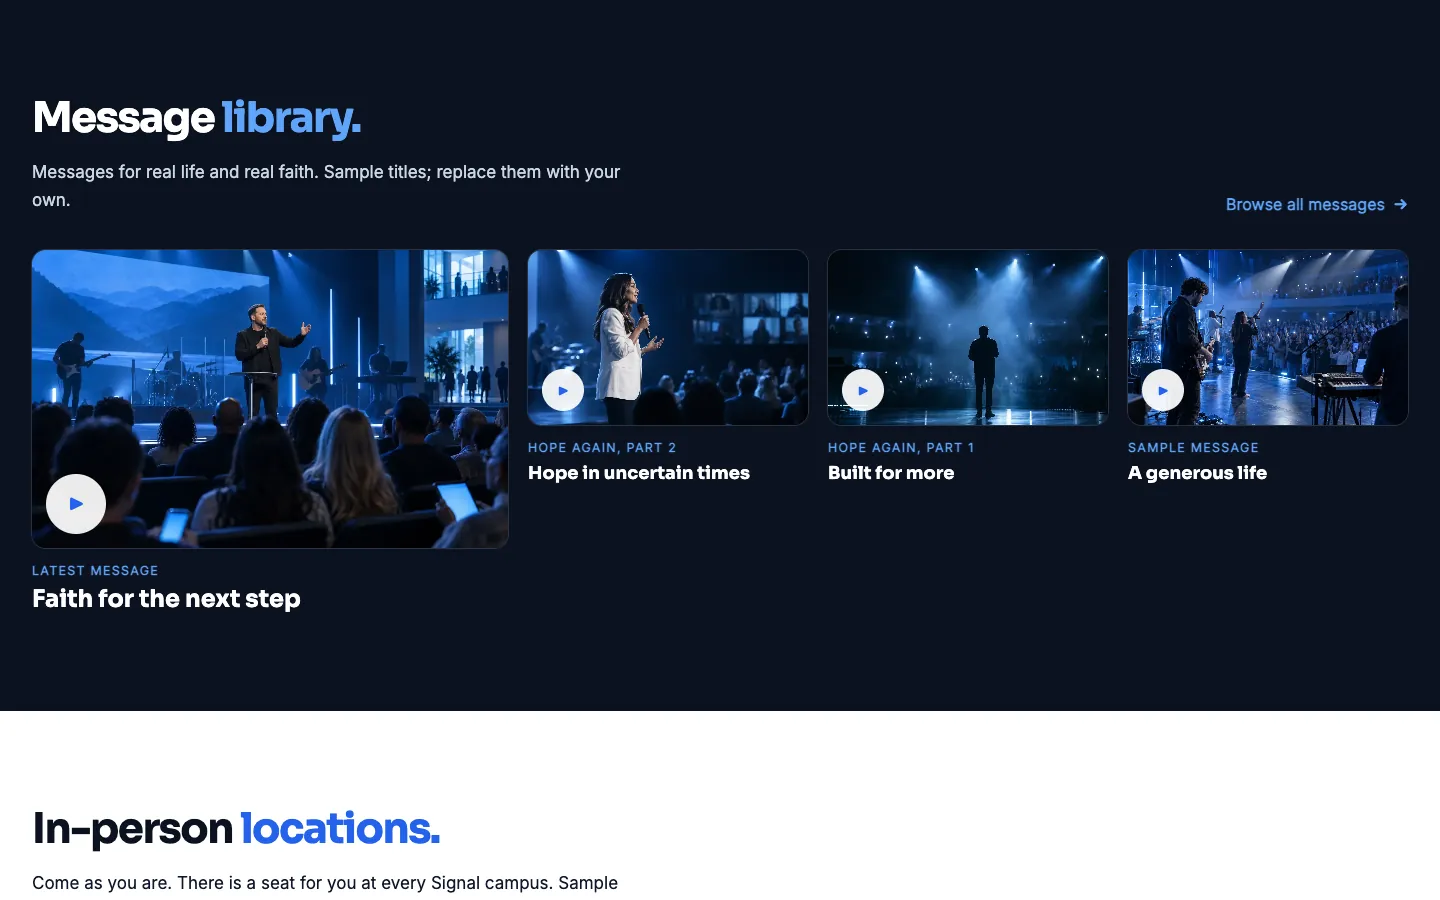
Task: Click the HOPE AGAIN, PART 2 label
Action: pos(602,448)
